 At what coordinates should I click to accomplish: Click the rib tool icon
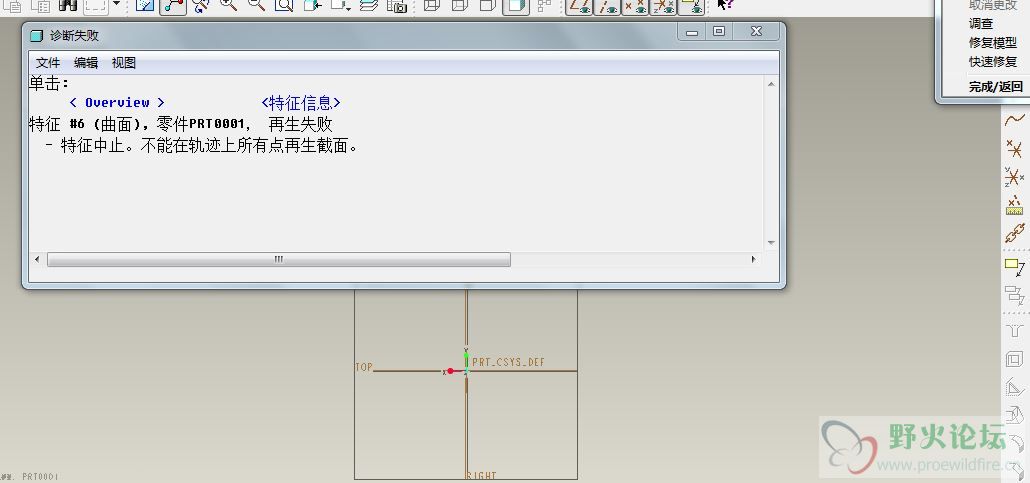pyautogui.click(x=1014, y=388)
